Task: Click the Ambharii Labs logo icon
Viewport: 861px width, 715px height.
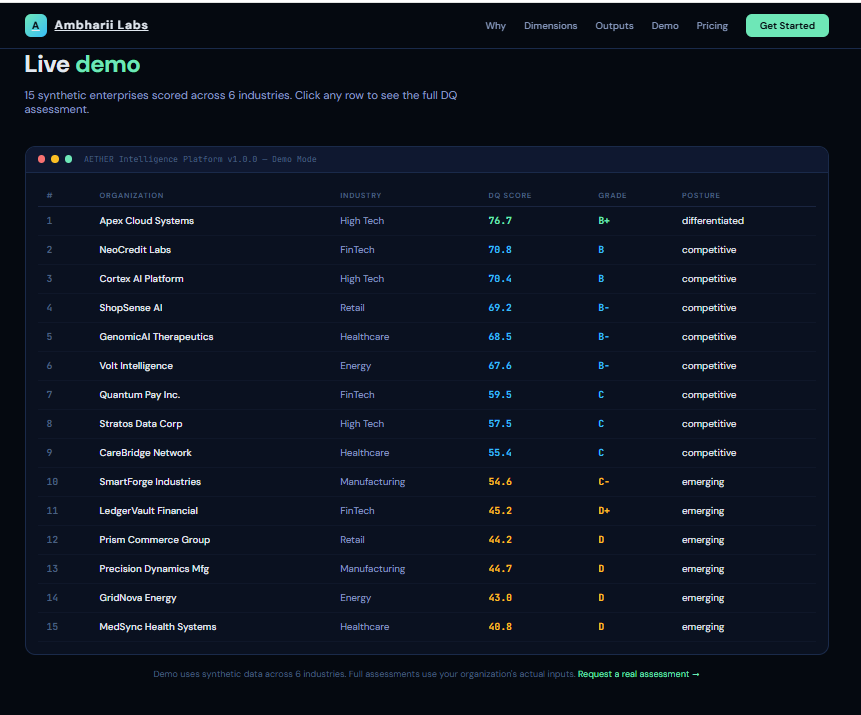Action: tap(36, 26)
